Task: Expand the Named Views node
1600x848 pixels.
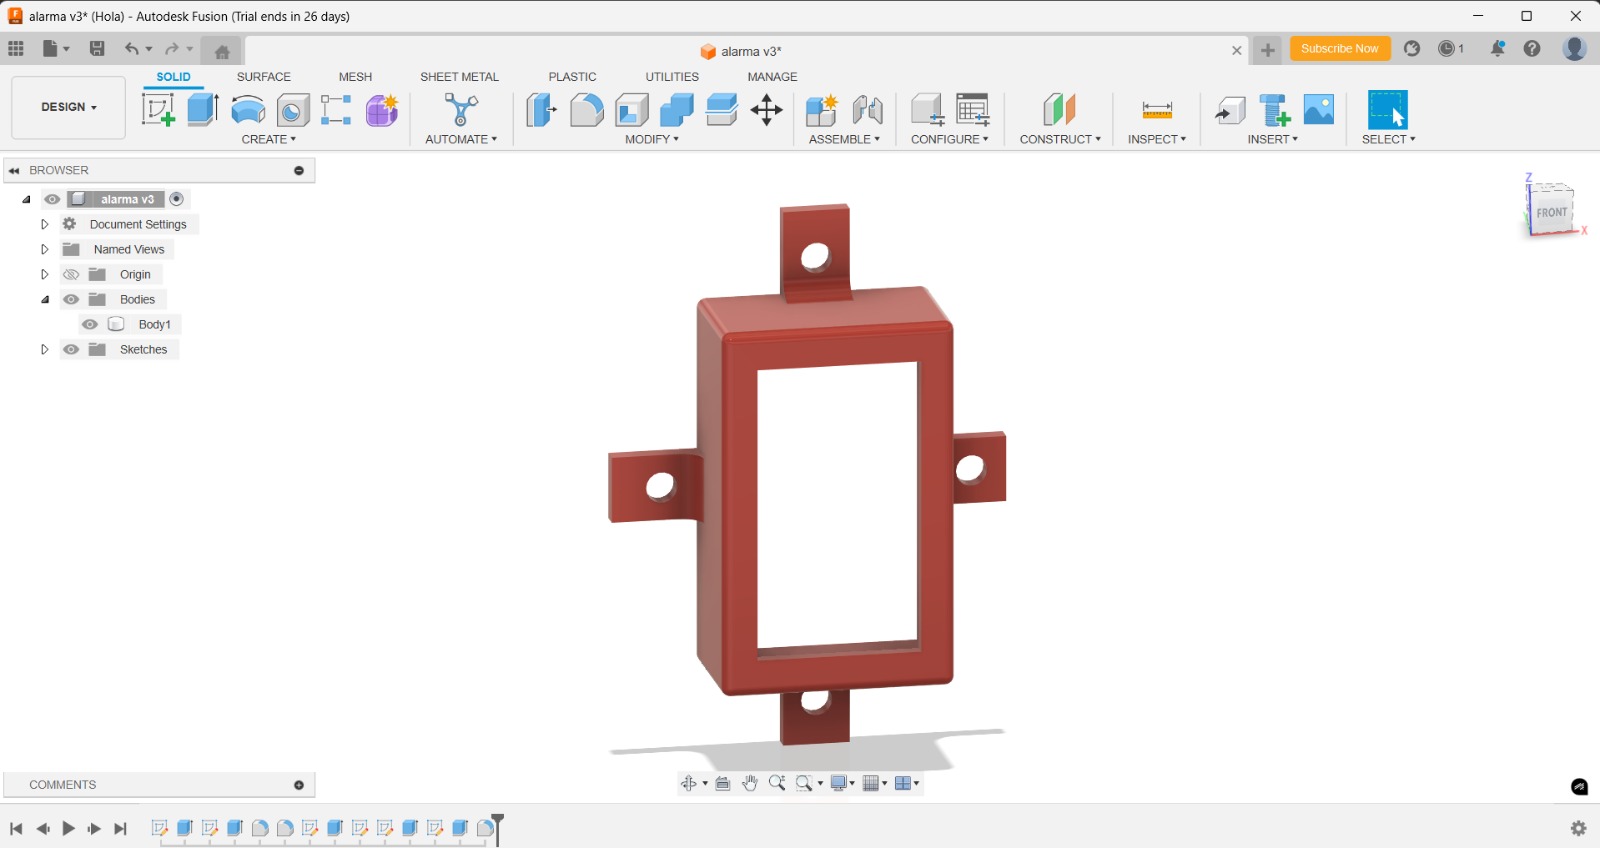Action: [44, 249]
